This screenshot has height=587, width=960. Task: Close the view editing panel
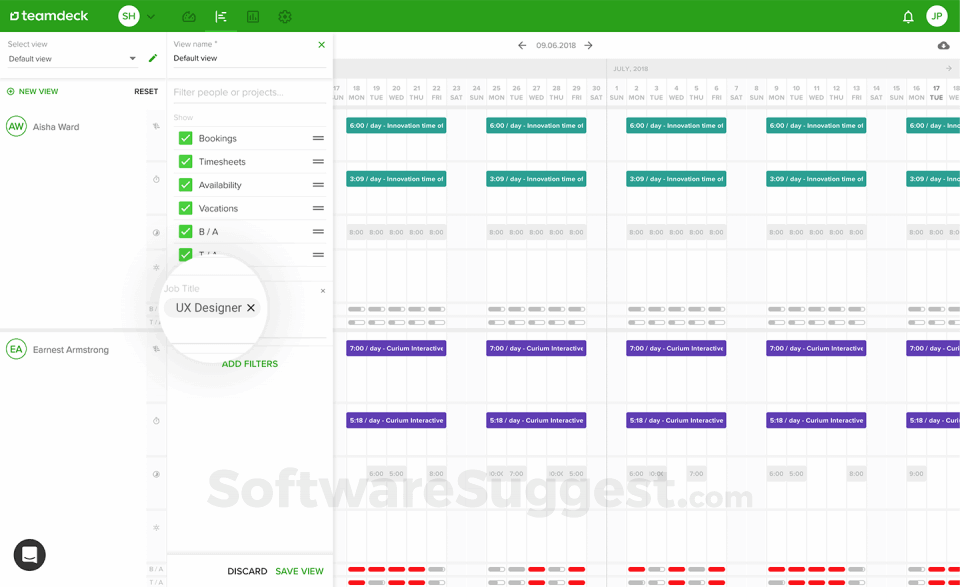tap(321, 45)
